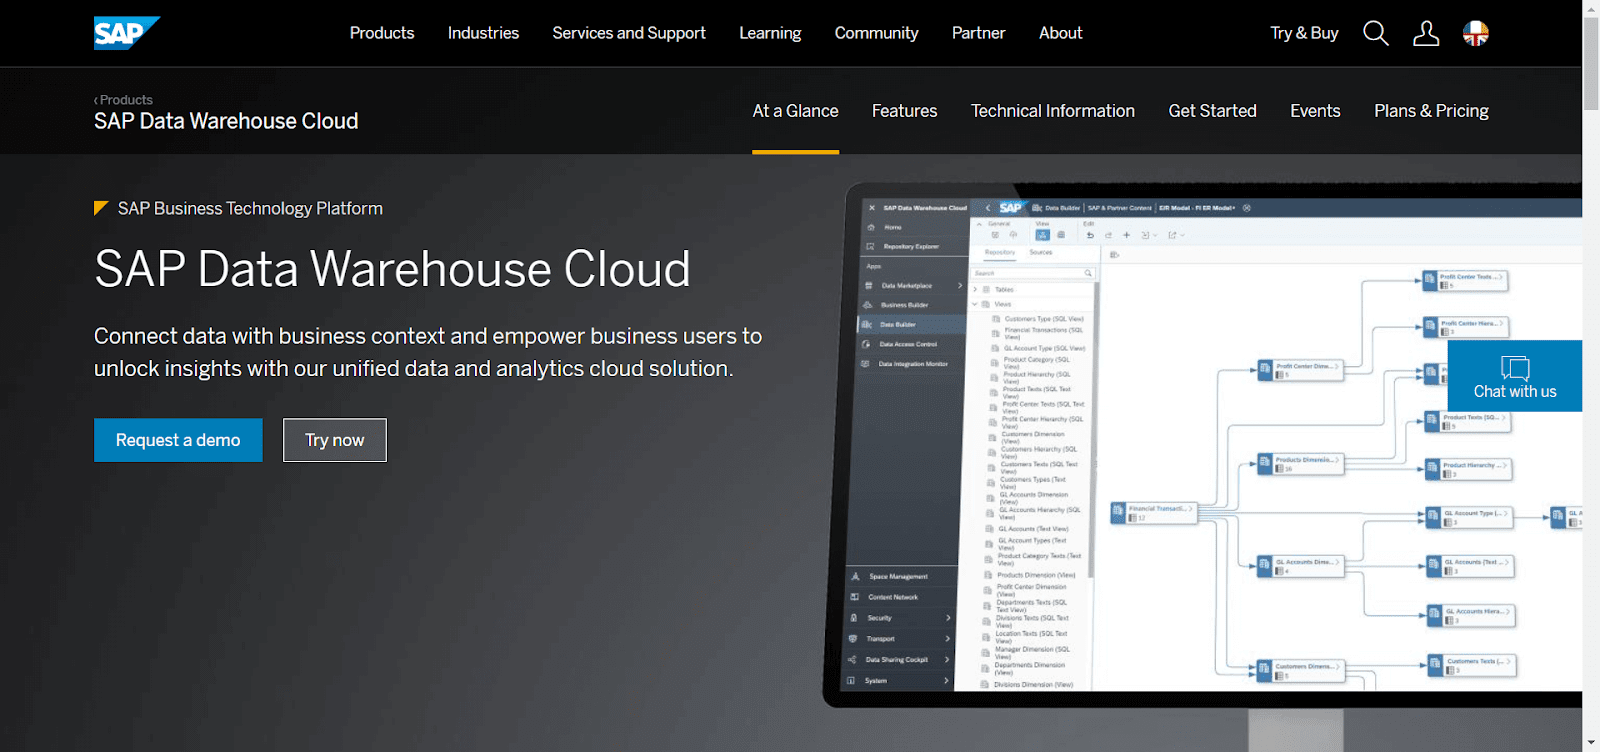This screenshot has height=752, width=1600.
Task: Open the Services and Support menu
Action: pos(629,33)
